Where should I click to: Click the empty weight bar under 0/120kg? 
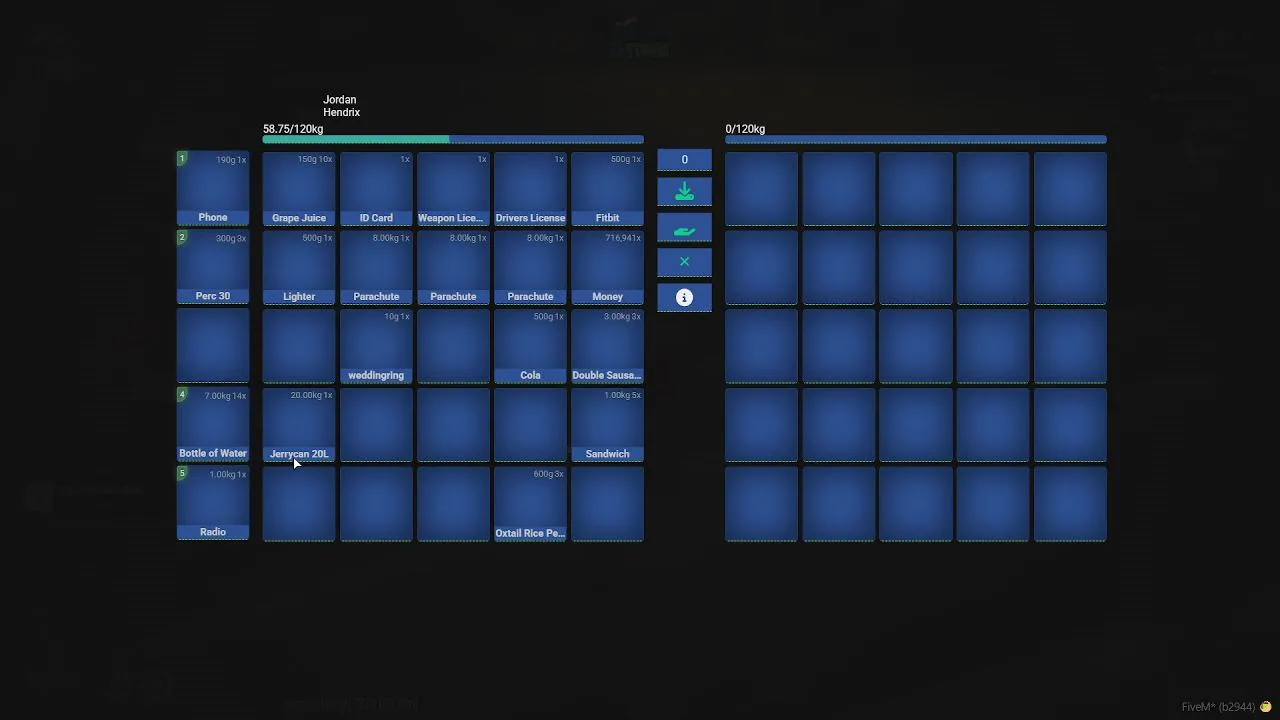coord(916,140)
